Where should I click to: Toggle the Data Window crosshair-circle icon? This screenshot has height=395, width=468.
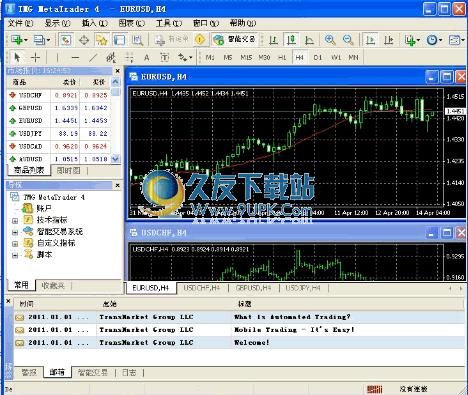tap(84, 40)
